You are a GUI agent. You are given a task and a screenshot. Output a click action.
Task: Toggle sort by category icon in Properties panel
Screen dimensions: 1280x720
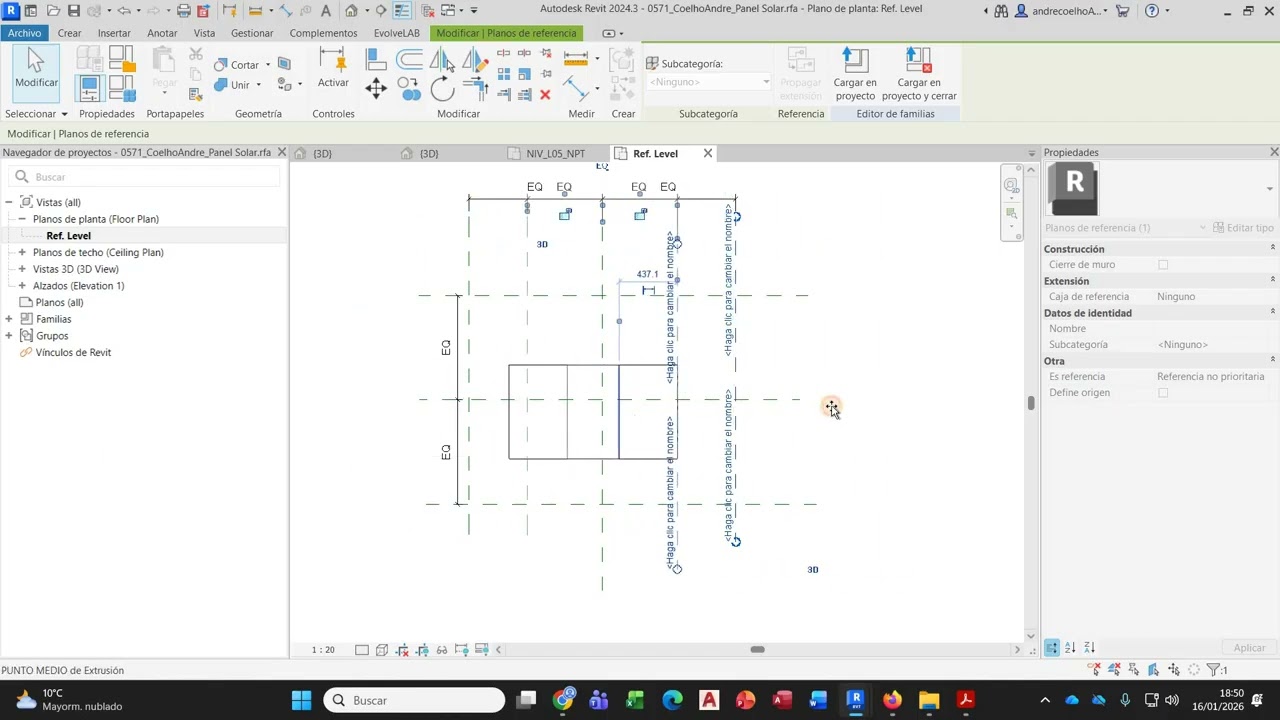pyautogui.click(x=1052, y=648)
